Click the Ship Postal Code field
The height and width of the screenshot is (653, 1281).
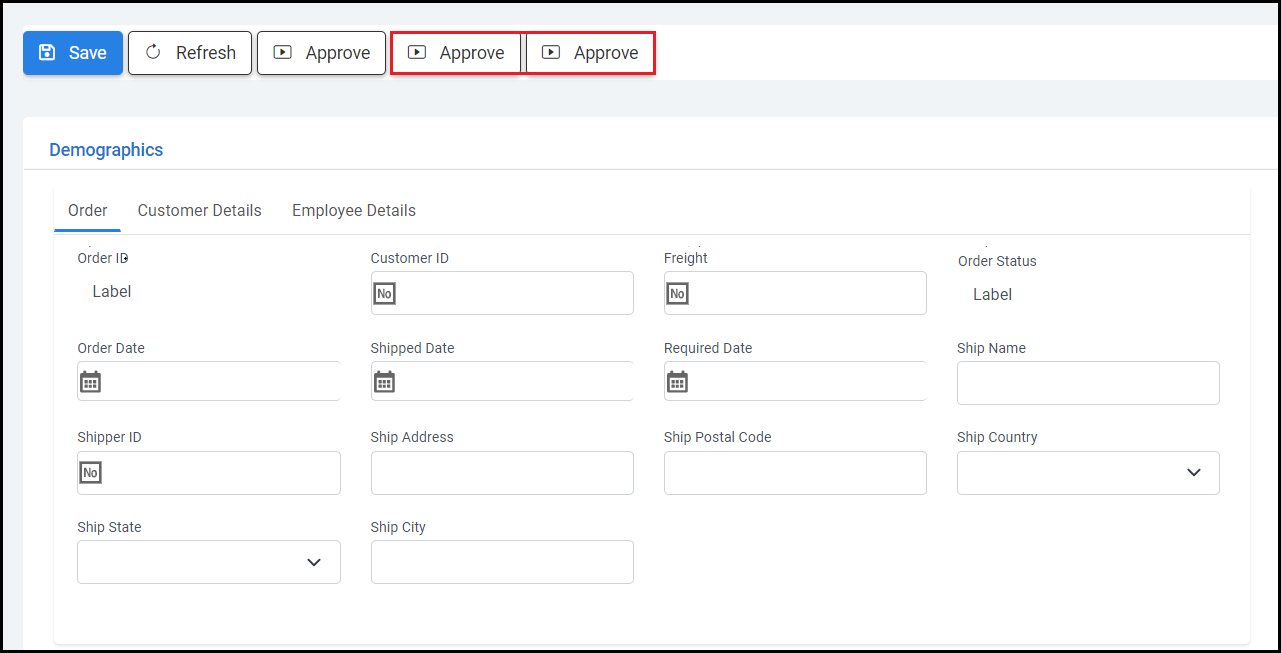[x=795, y=473]
